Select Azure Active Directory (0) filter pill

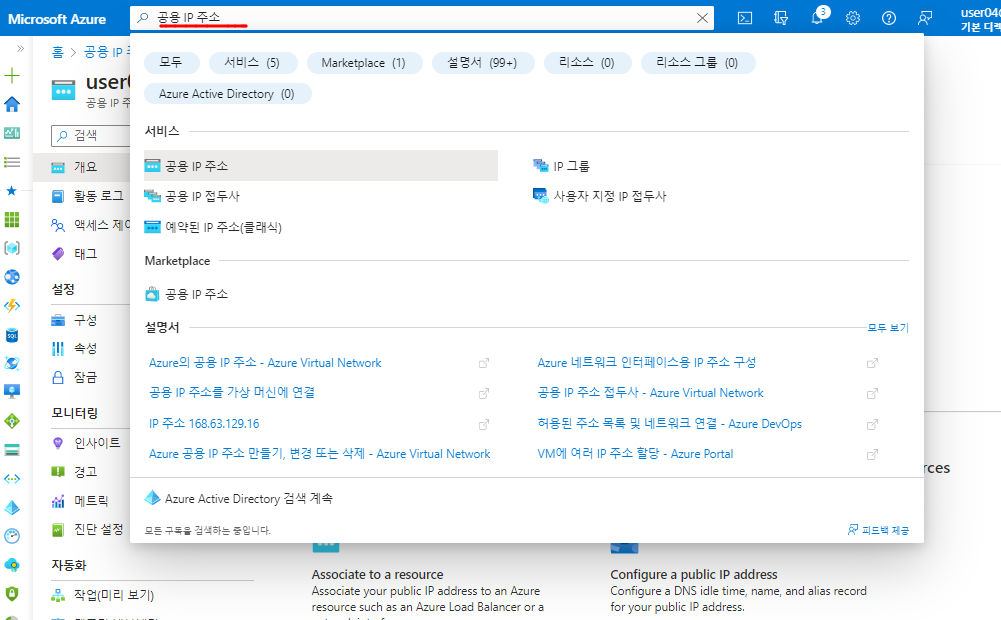coord(227,94)
